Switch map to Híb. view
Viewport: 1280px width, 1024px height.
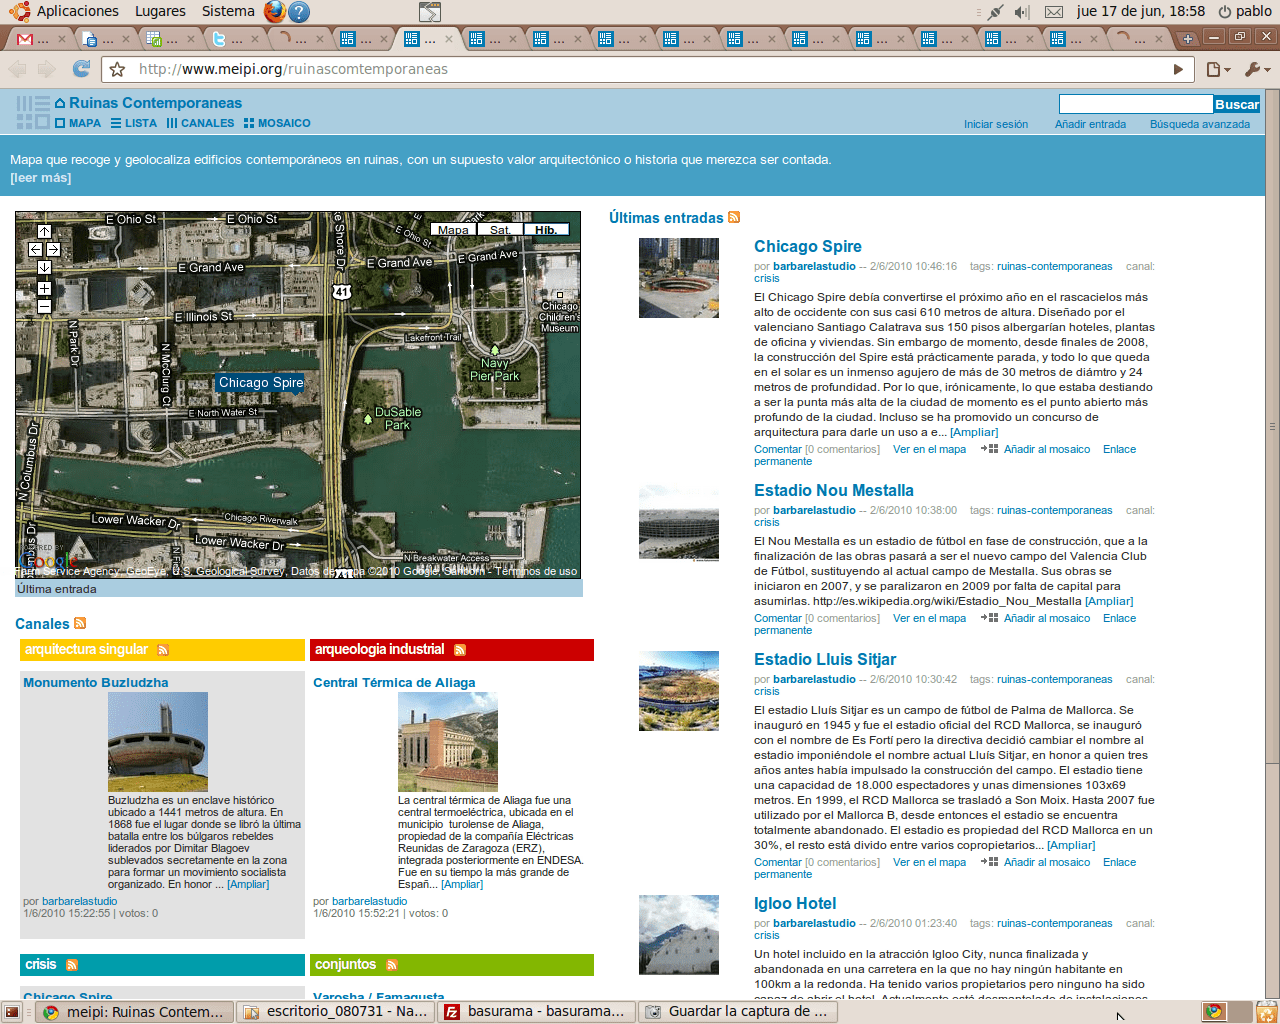(x=546, y=230)
